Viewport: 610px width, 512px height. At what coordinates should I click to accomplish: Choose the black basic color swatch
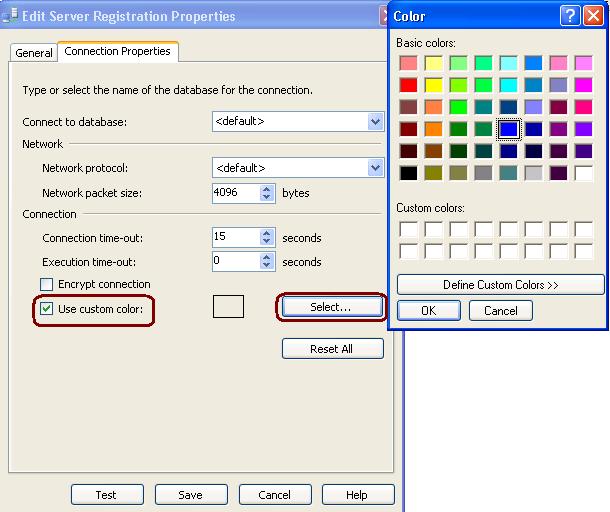[408, 173]
